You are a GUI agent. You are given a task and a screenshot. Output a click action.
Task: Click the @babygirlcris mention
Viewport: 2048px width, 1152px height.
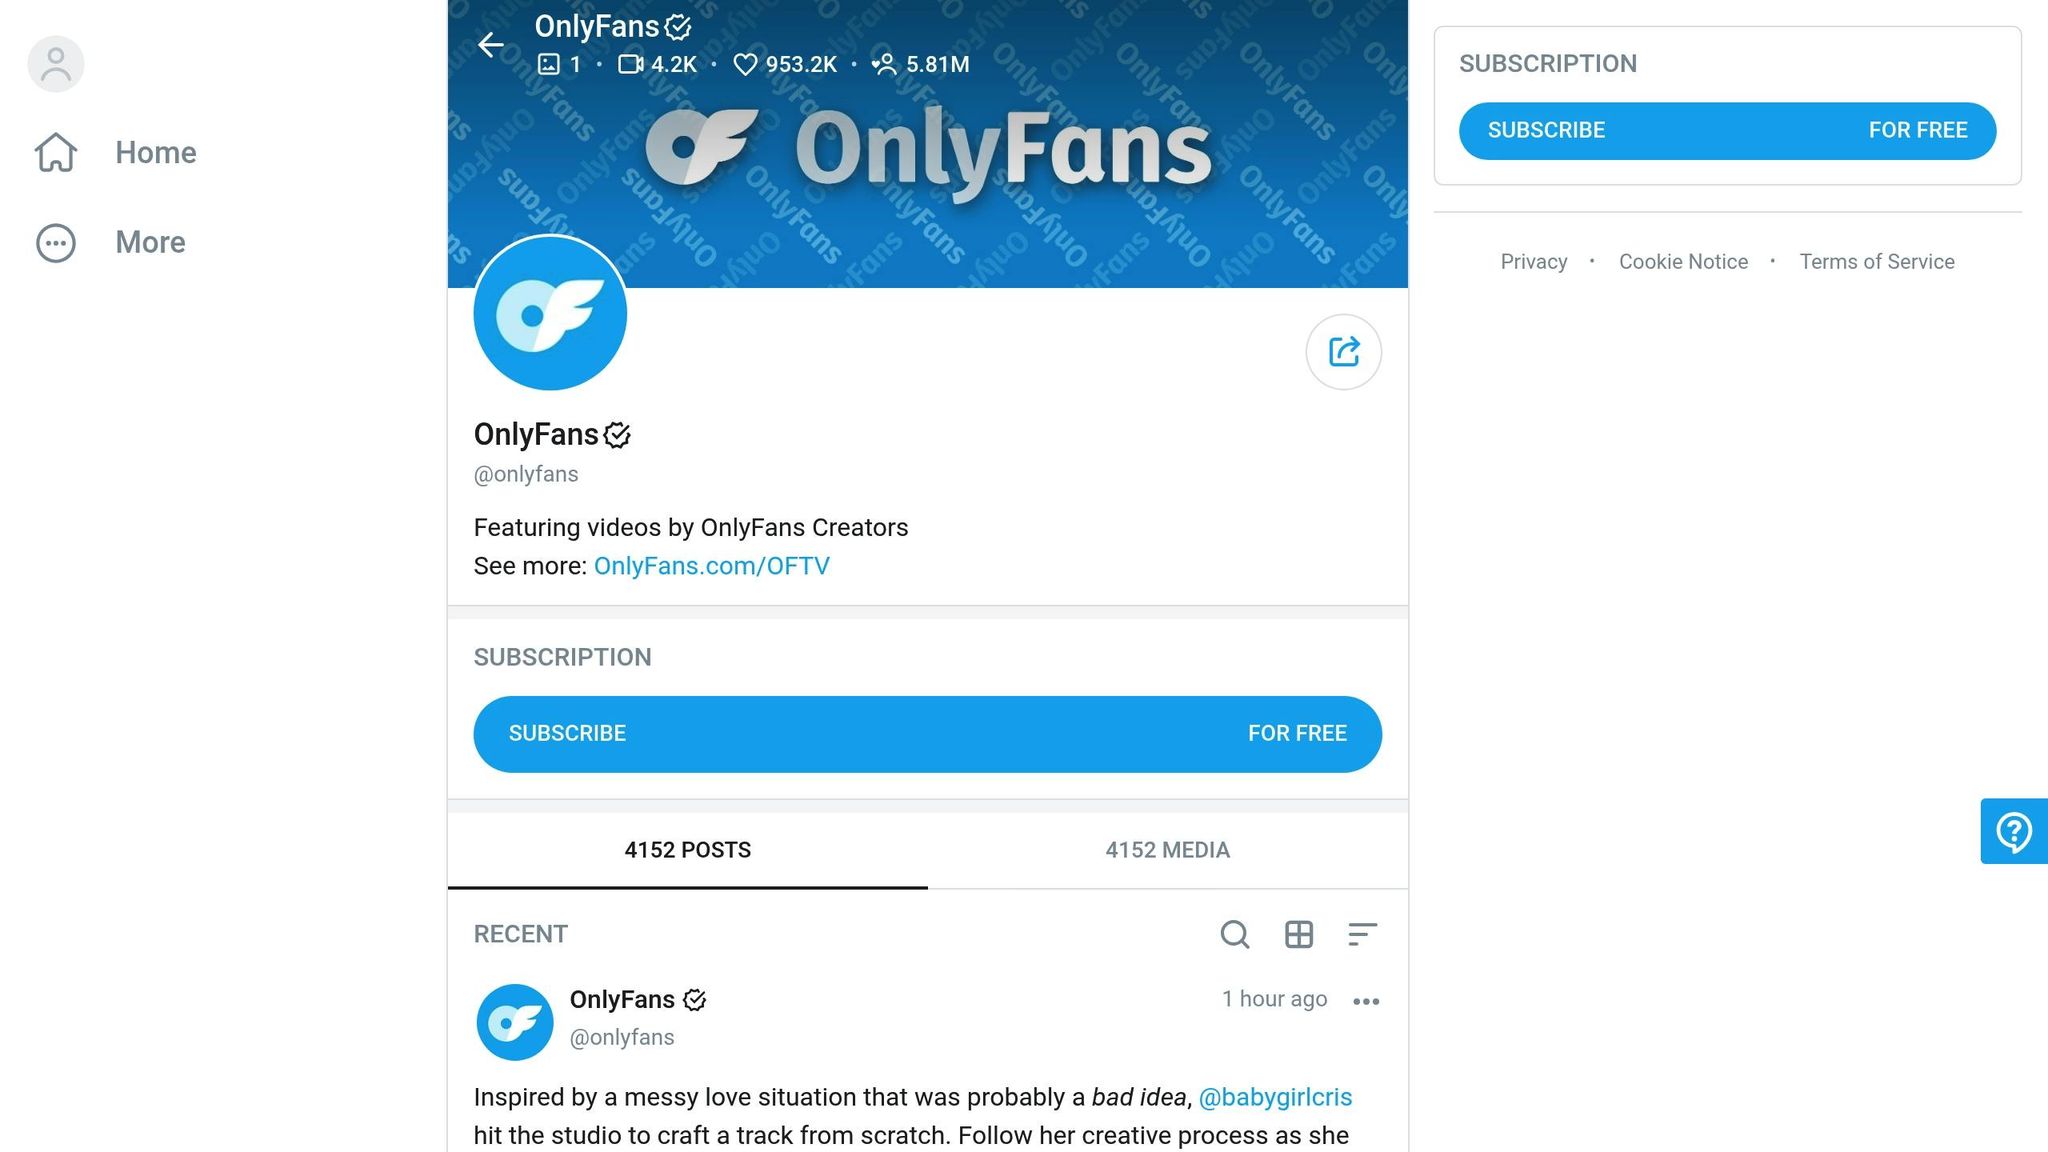[x=1276, y=1097]
